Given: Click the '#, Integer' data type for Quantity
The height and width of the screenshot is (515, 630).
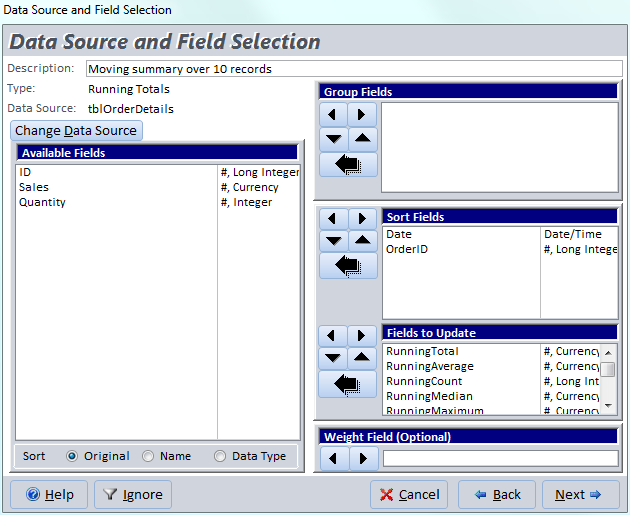Looking at the screenshot, I should point(246,202).
